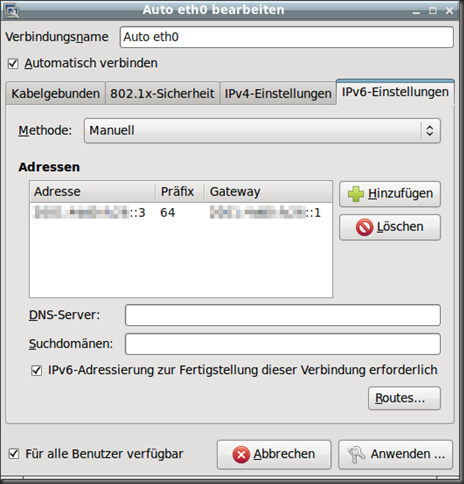Image resolution: width=464 pixels, height=484 pixels.
Task: Minimize the Auto eth0 bearbeiten window
Action: (x=416, y=11)
